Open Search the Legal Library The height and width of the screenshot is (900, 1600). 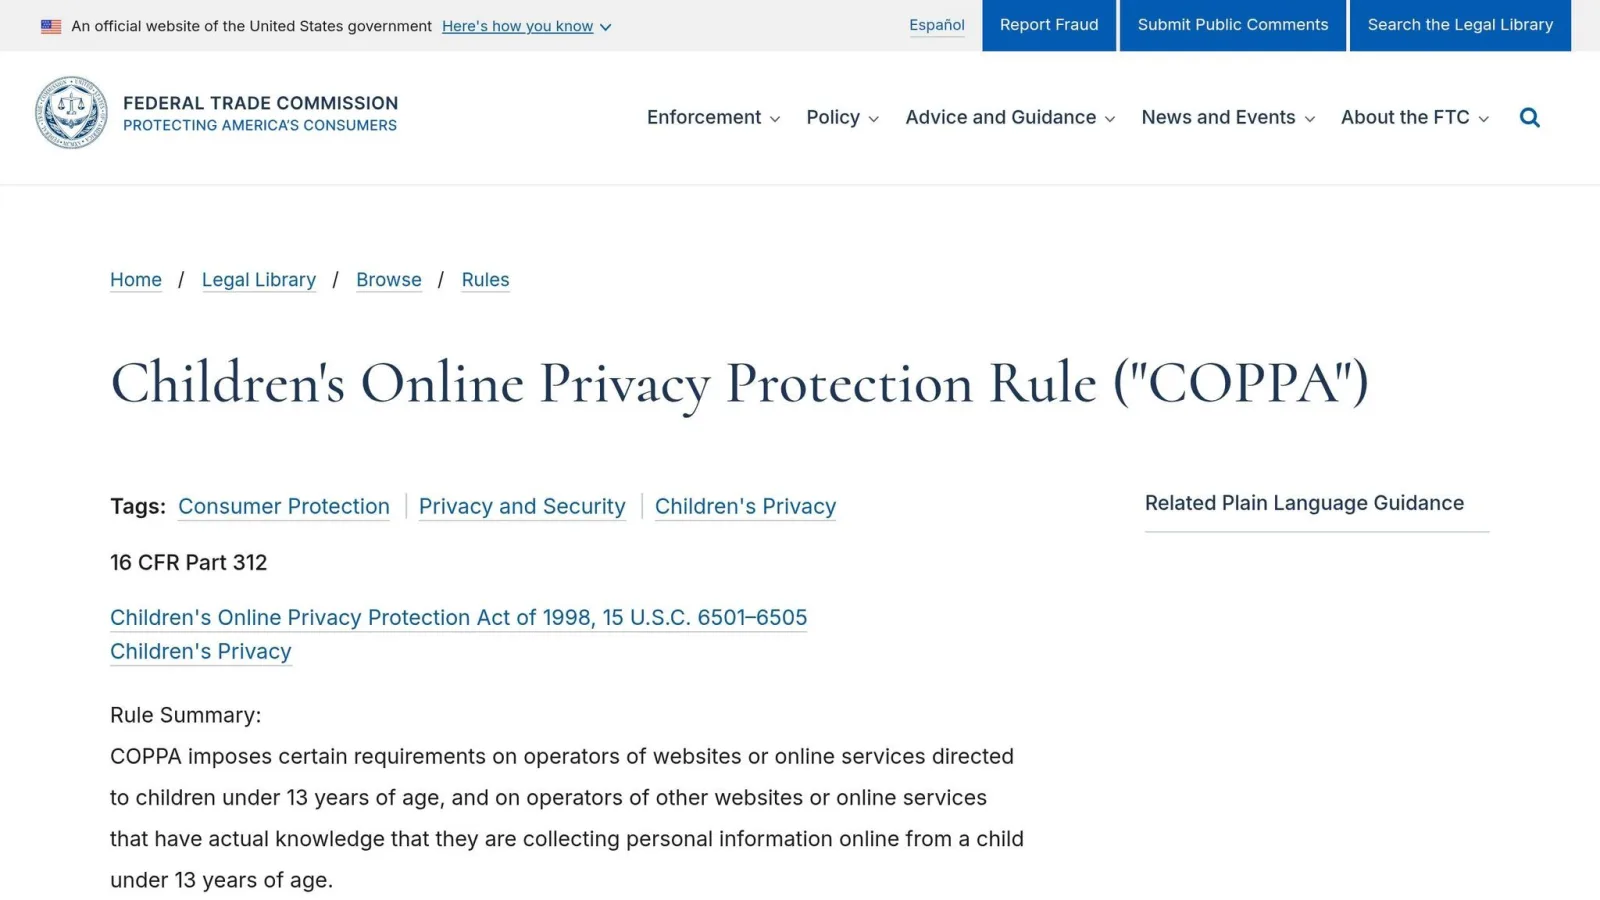[x=1460, y=25]
